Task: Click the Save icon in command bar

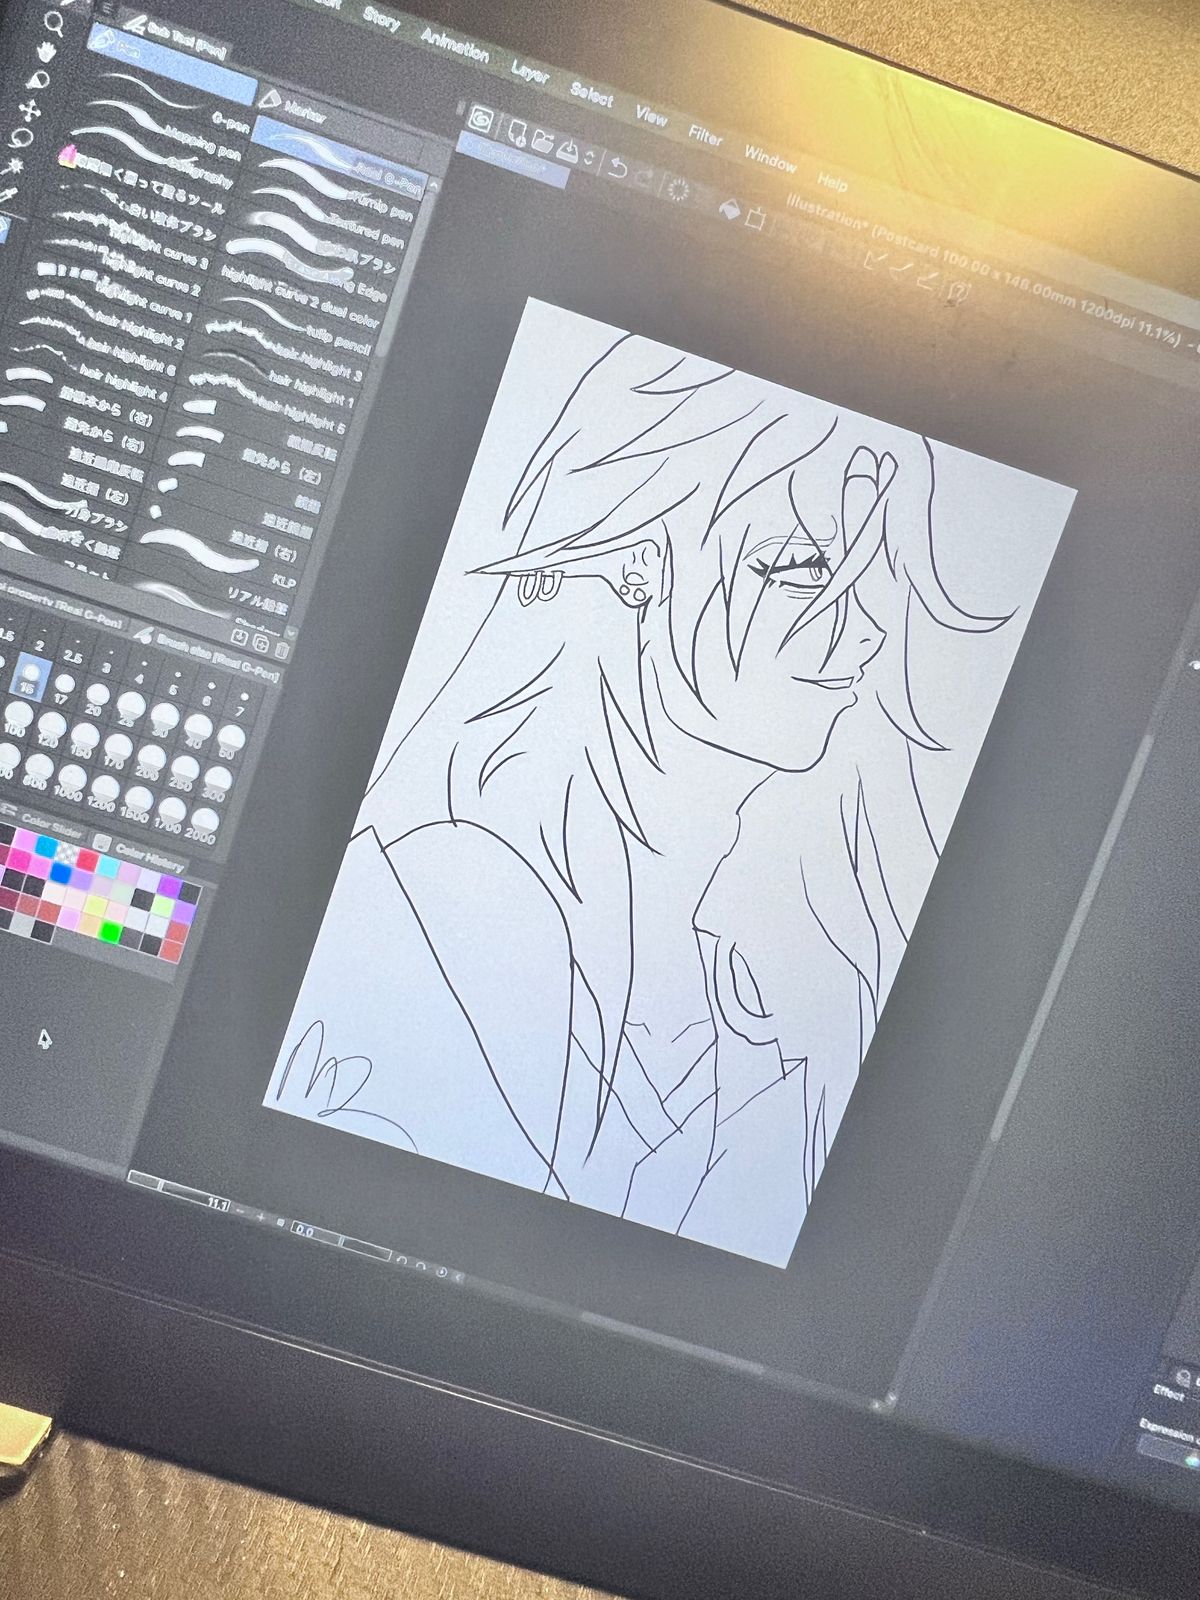Action: (x=567, y=151)
